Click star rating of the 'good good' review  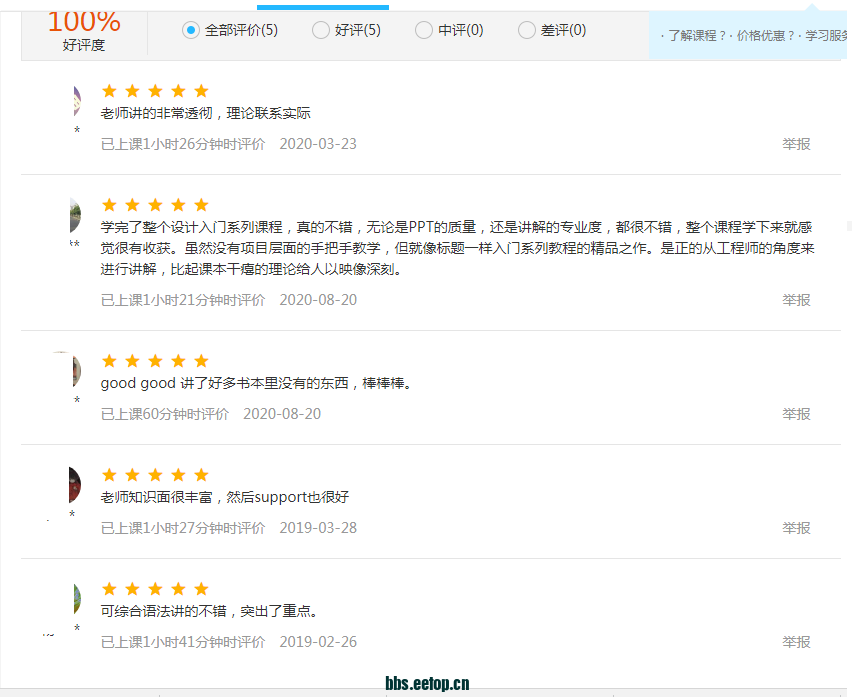(155, 361)
